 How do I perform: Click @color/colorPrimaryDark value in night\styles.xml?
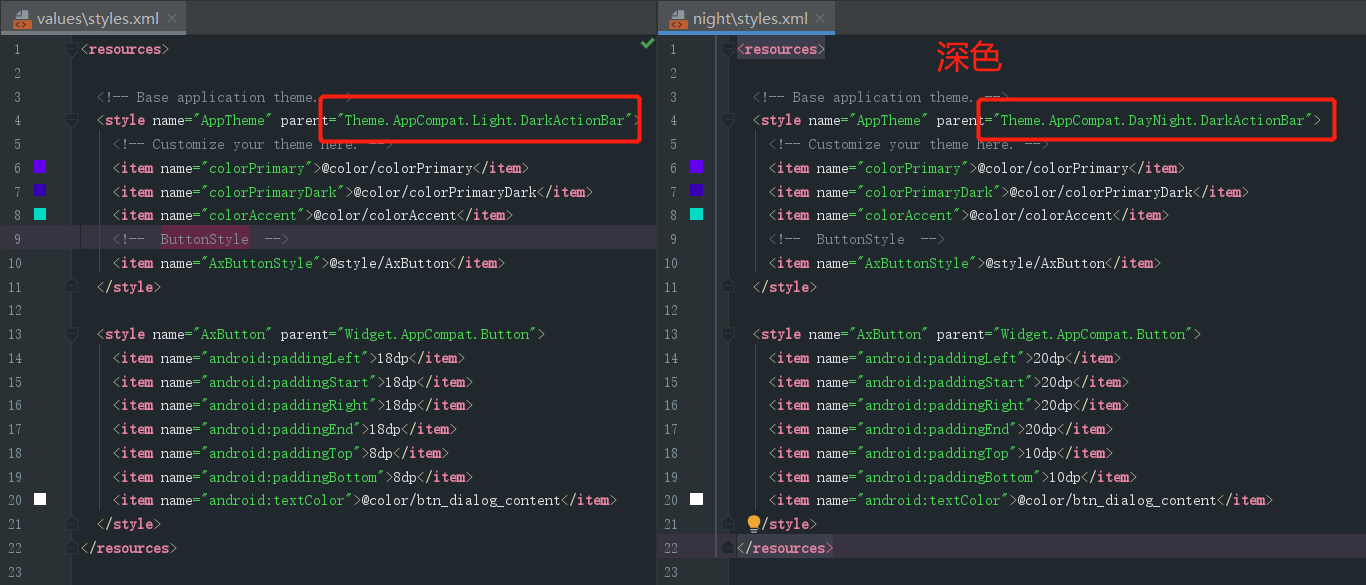pyautogui.click(x=1101, y=192)
